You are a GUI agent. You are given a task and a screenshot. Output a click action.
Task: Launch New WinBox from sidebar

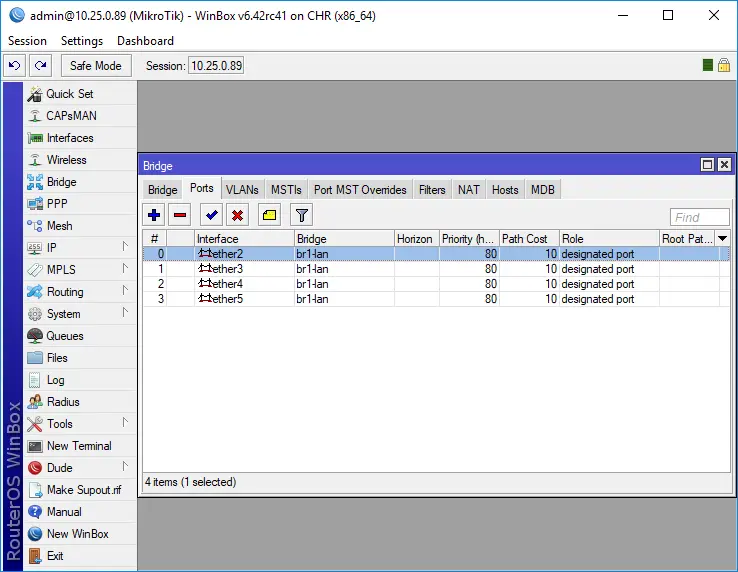coord(80,534)
